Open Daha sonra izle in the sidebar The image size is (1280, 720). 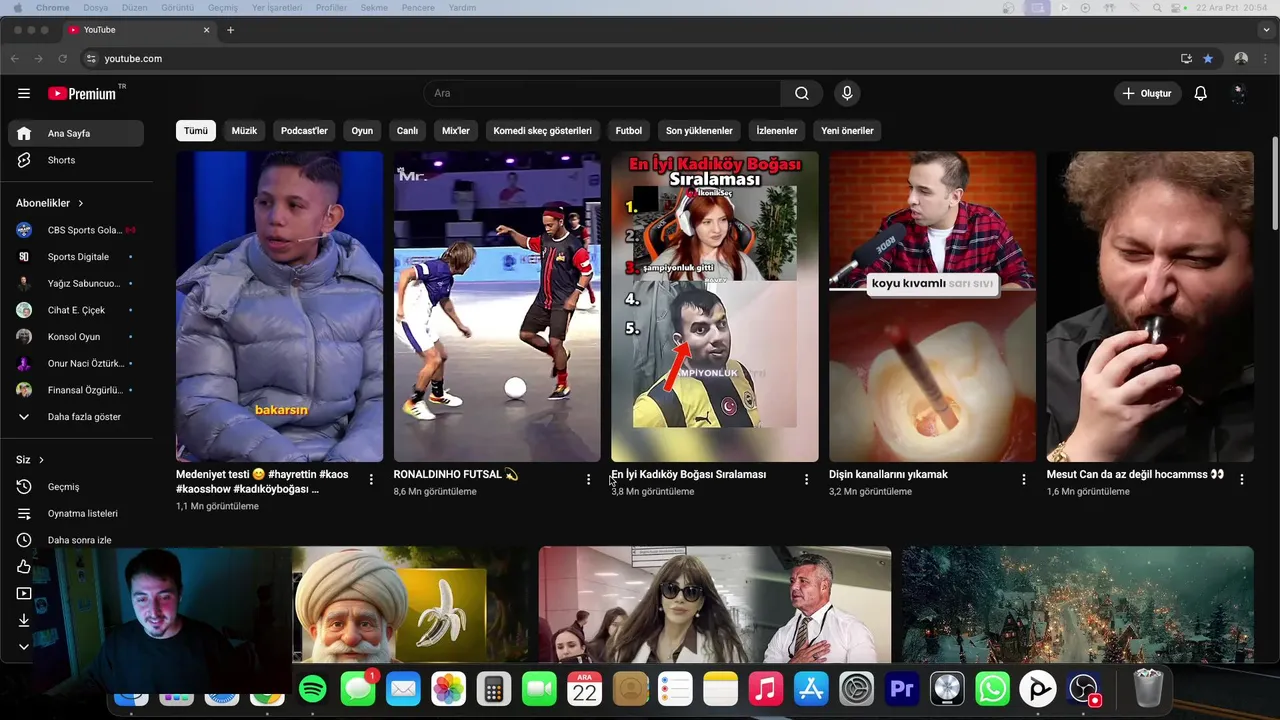pyautogui.click(x=76, y=540)
